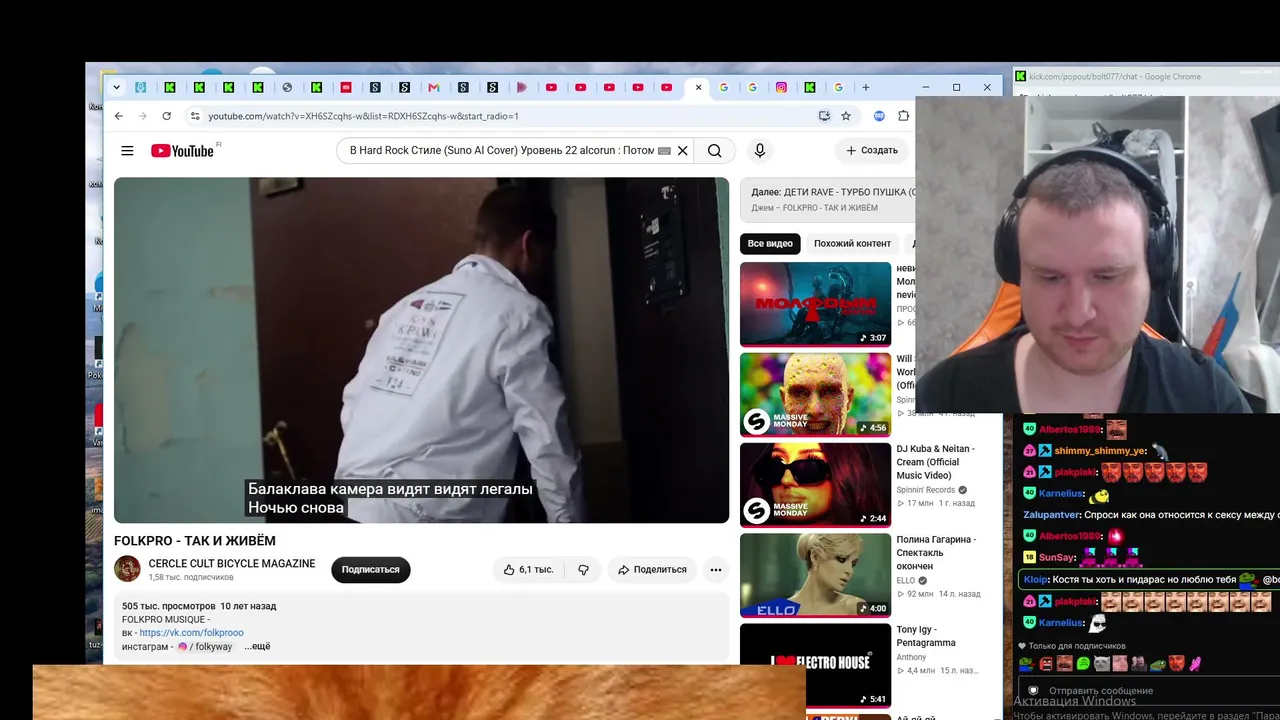Open the Massive Monday thumbnail 4:56
1280x720 pixels.
tap(815, 395)
